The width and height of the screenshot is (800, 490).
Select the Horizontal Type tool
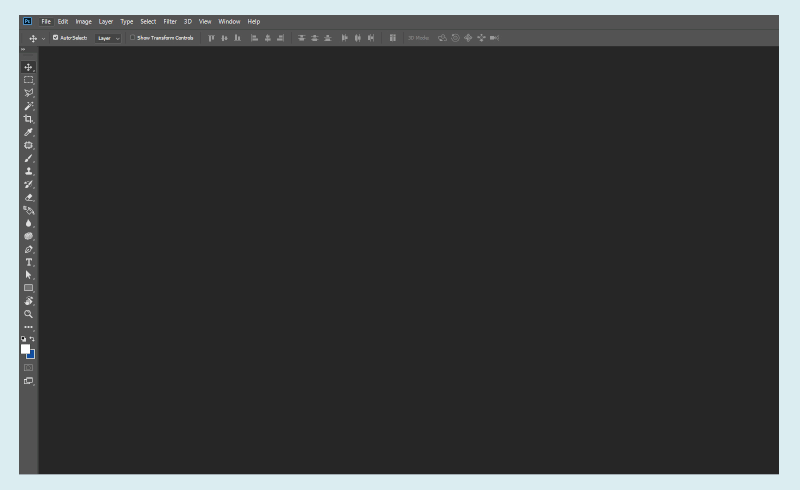pos(28,262)
